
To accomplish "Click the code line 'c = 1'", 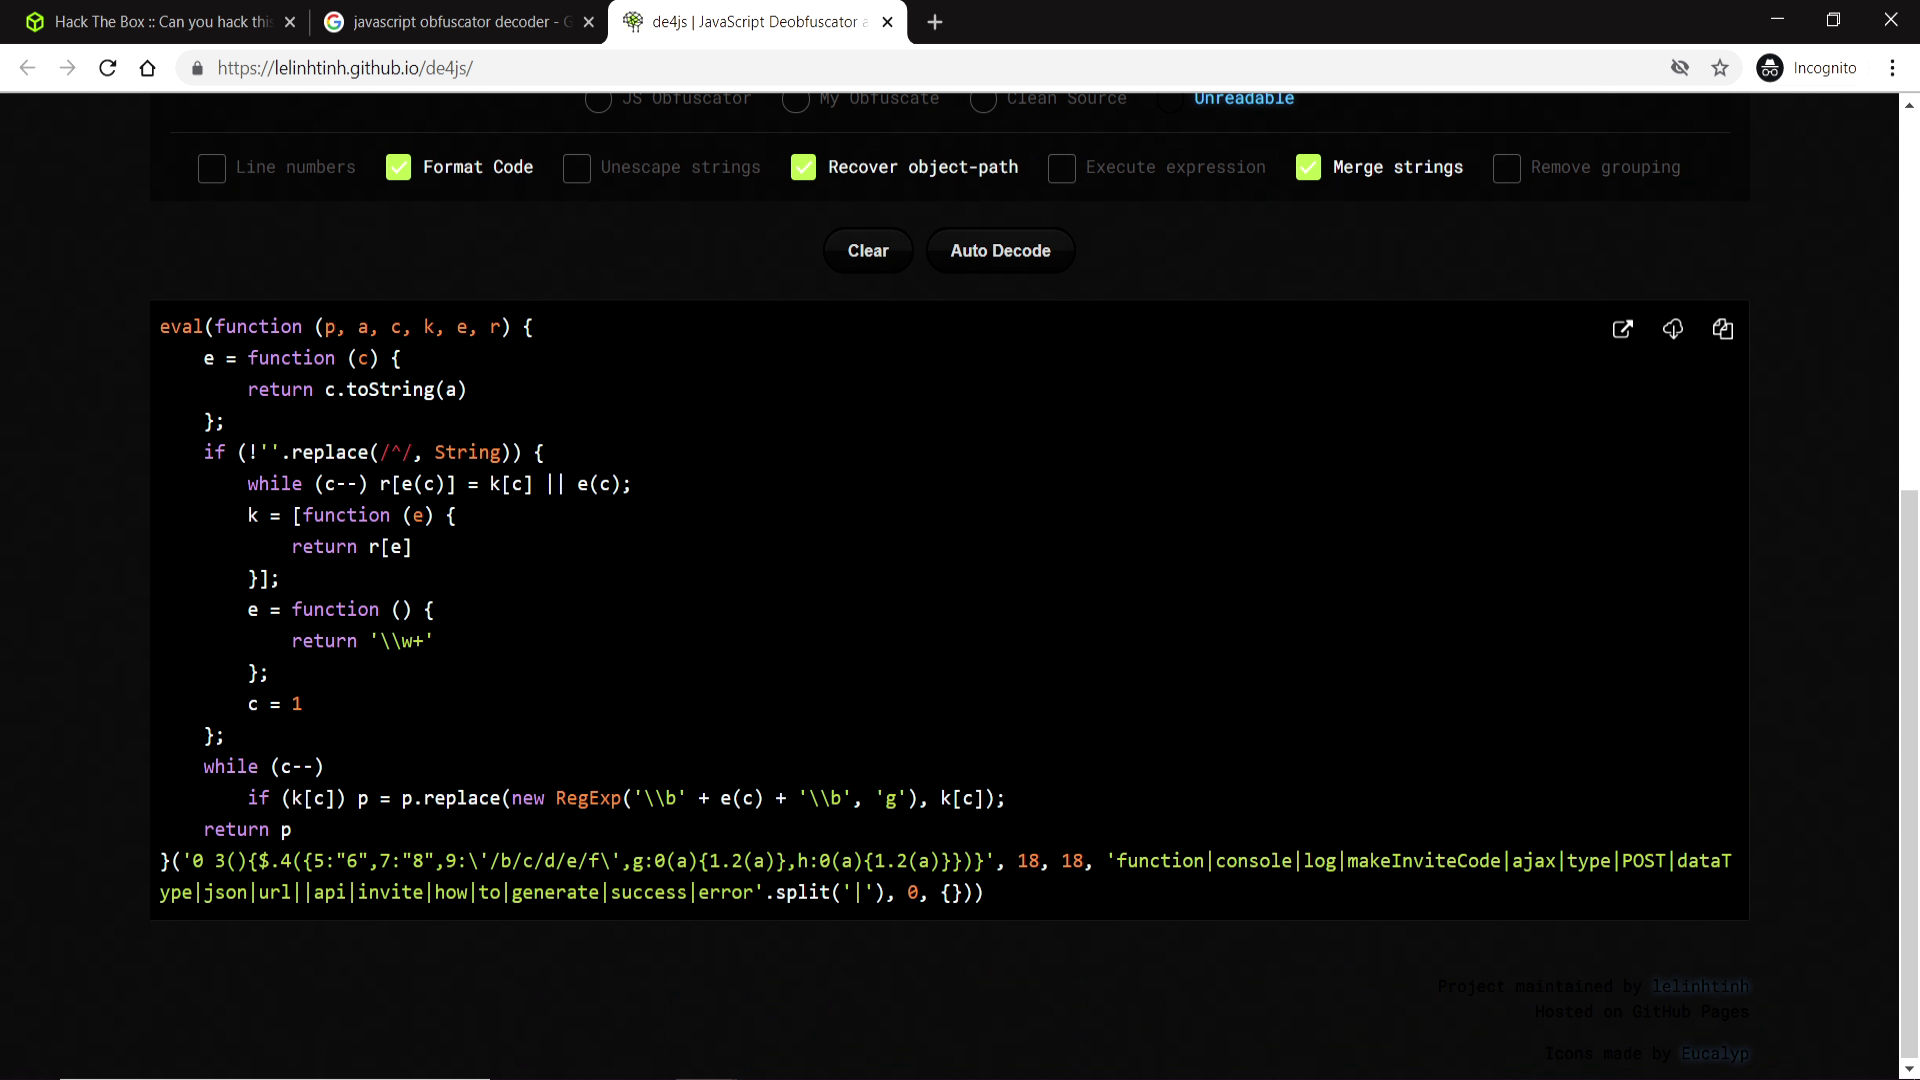I will tap(275, 704).
